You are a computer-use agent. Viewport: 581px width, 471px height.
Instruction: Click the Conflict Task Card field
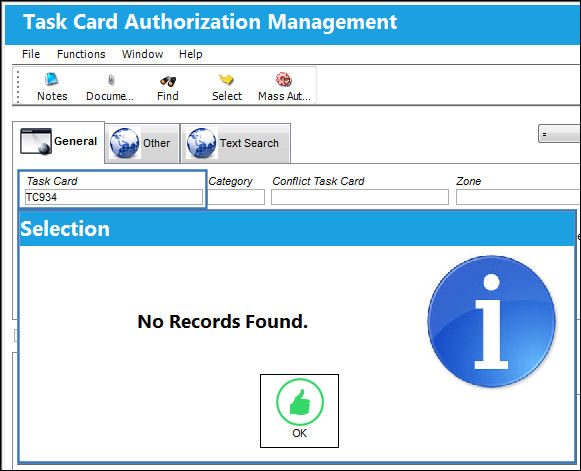point(360,197)
